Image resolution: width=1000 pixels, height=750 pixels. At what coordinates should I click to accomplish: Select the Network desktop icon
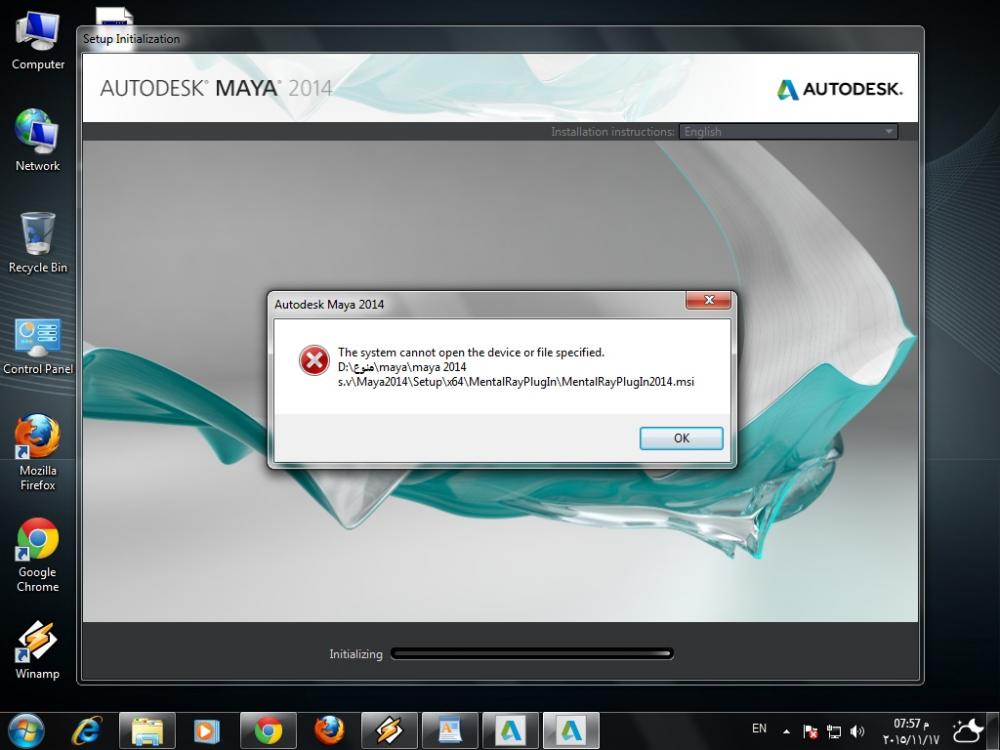coord(38,141)
